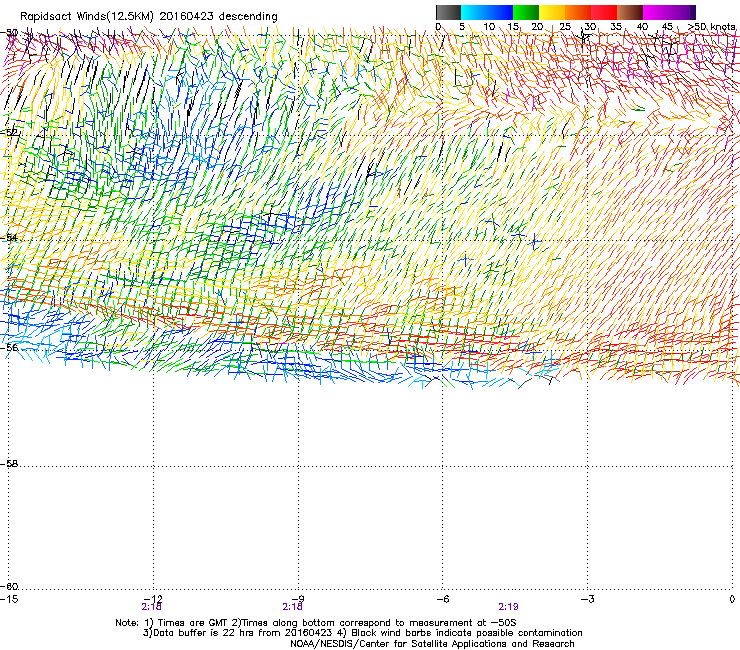This screenshot has height=650, width=740.
Task: Click the -3 longitude axis label
Action: point(588,599)
